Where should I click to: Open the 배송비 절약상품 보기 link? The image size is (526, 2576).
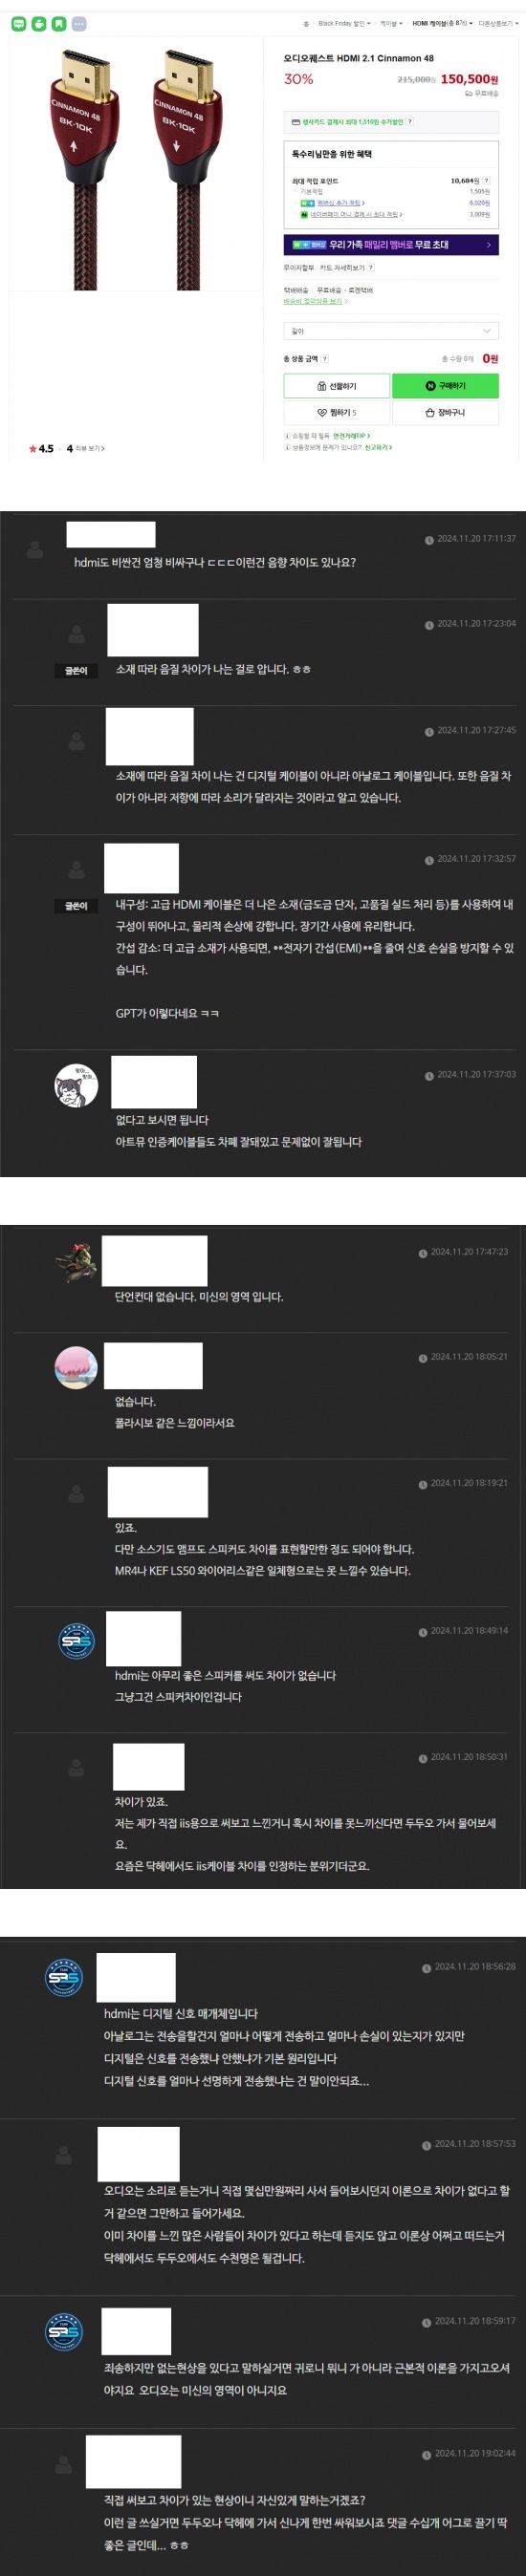click(315, 301)
